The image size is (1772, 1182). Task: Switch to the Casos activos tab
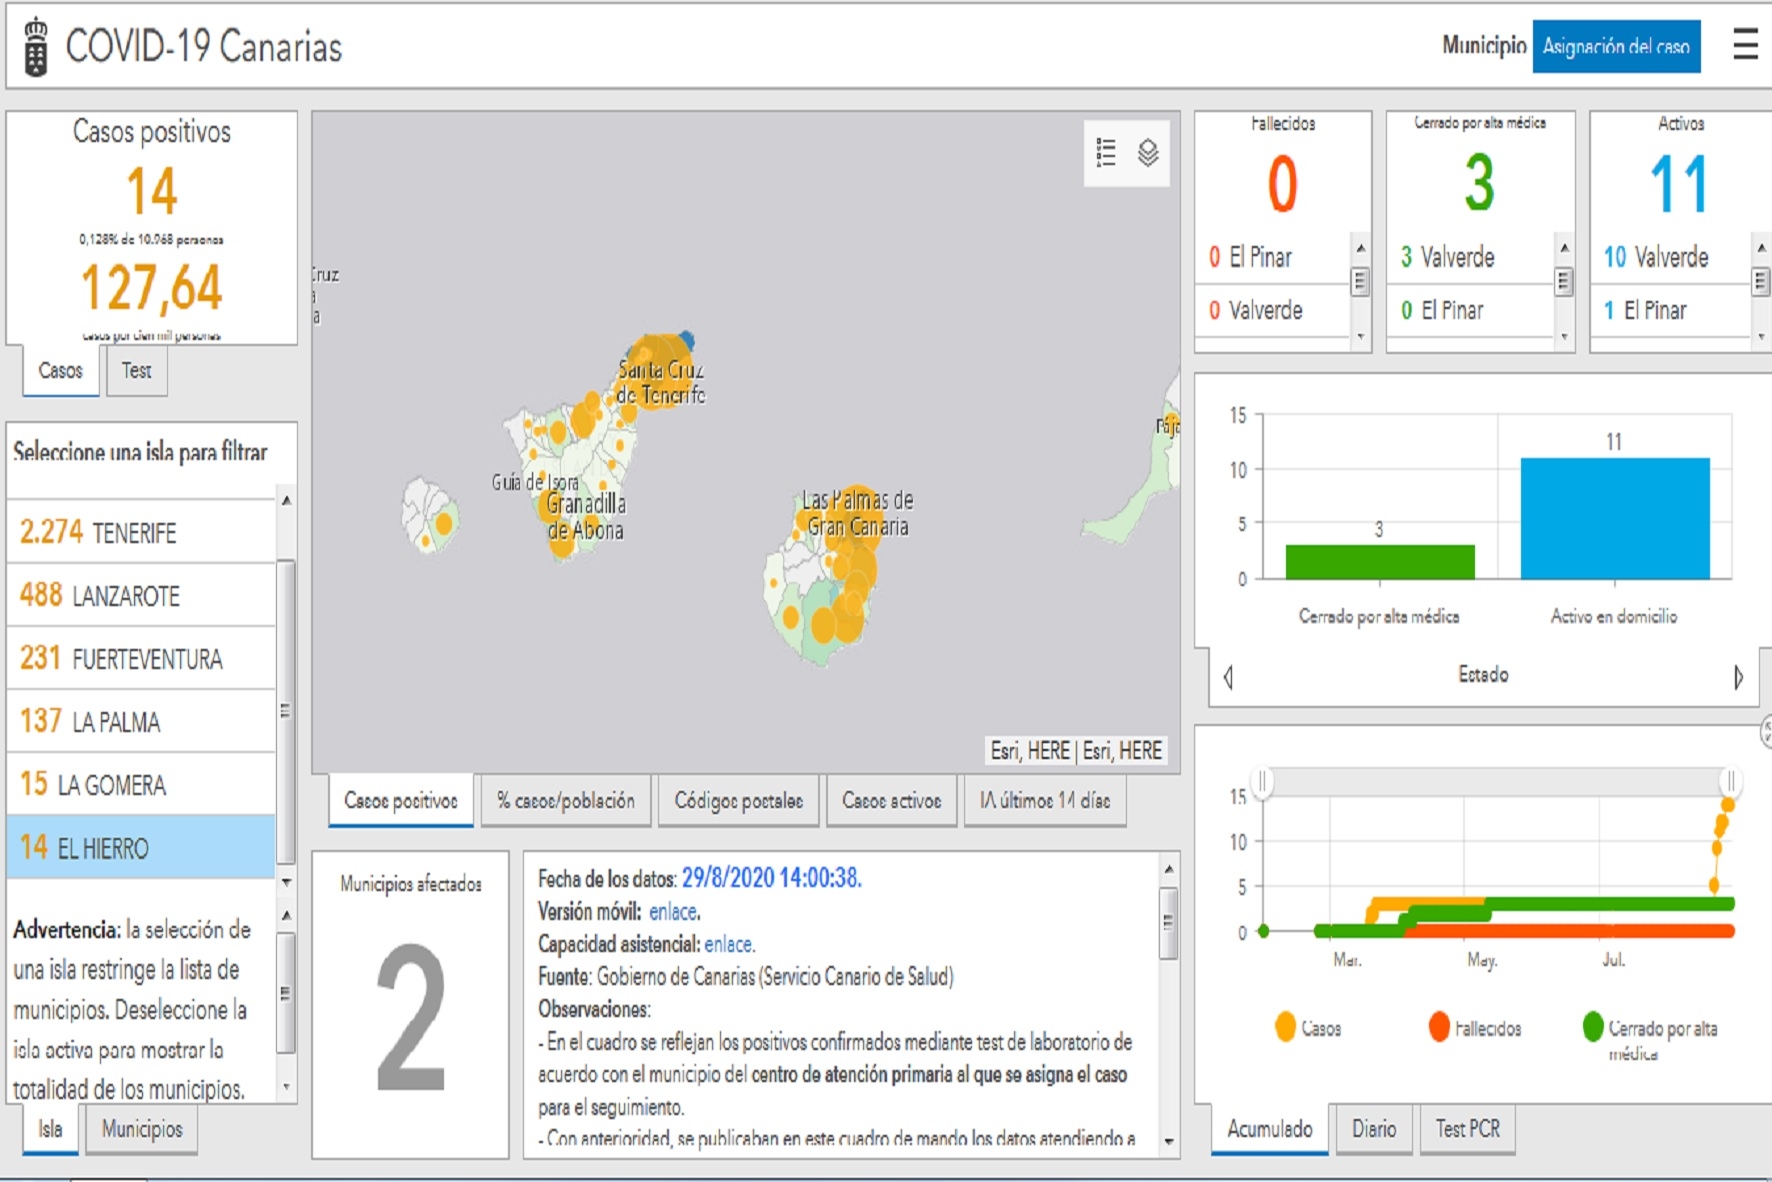891,801
